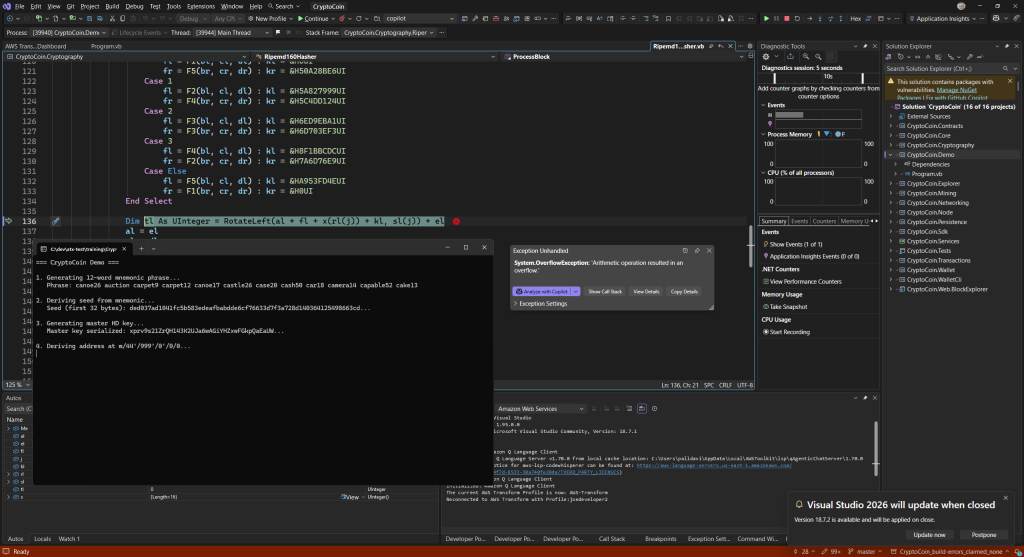Select Program.vb in Solution Explorer
1024x557 pixels.
927,174
